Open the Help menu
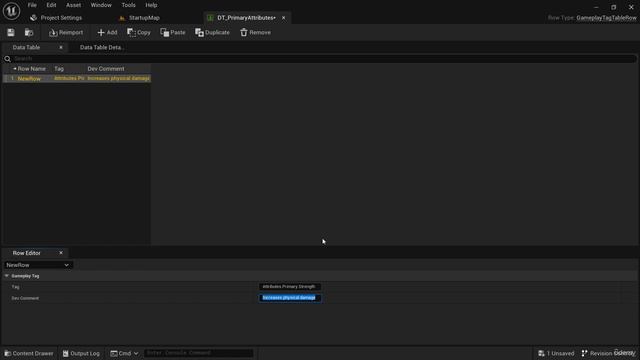 tap(151, 5)
